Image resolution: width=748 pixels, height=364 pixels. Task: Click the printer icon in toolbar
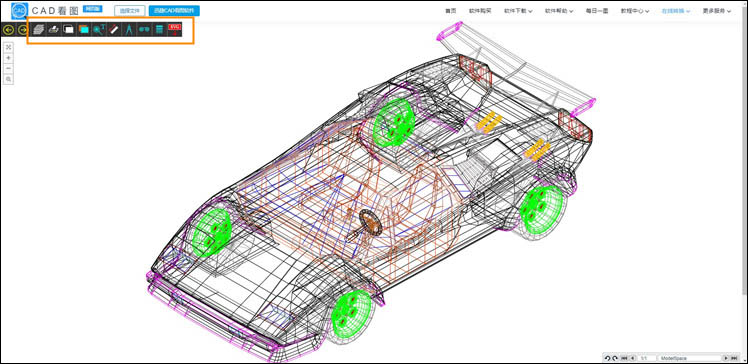point(54,30)
